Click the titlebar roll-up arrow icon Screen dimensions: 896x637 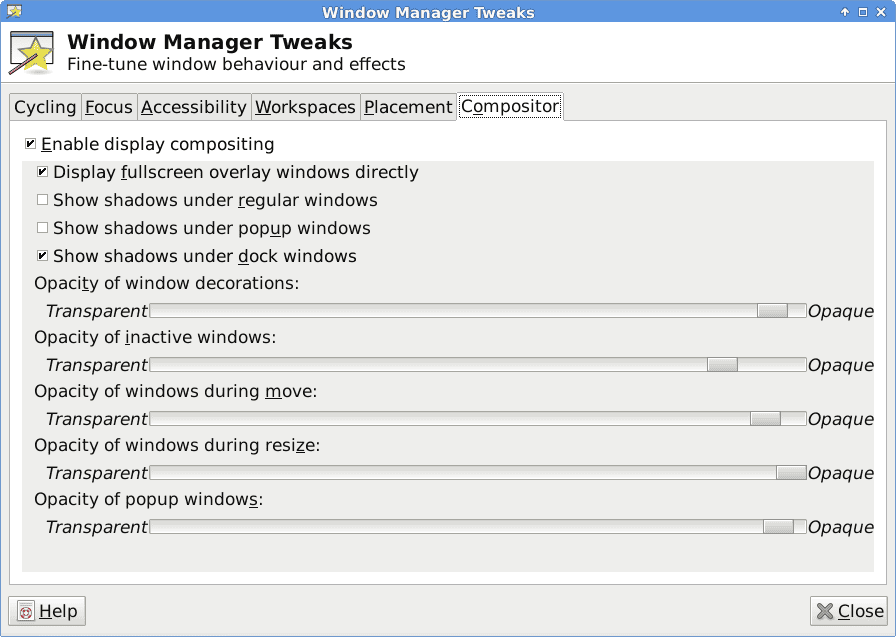[x=845, y=12]
